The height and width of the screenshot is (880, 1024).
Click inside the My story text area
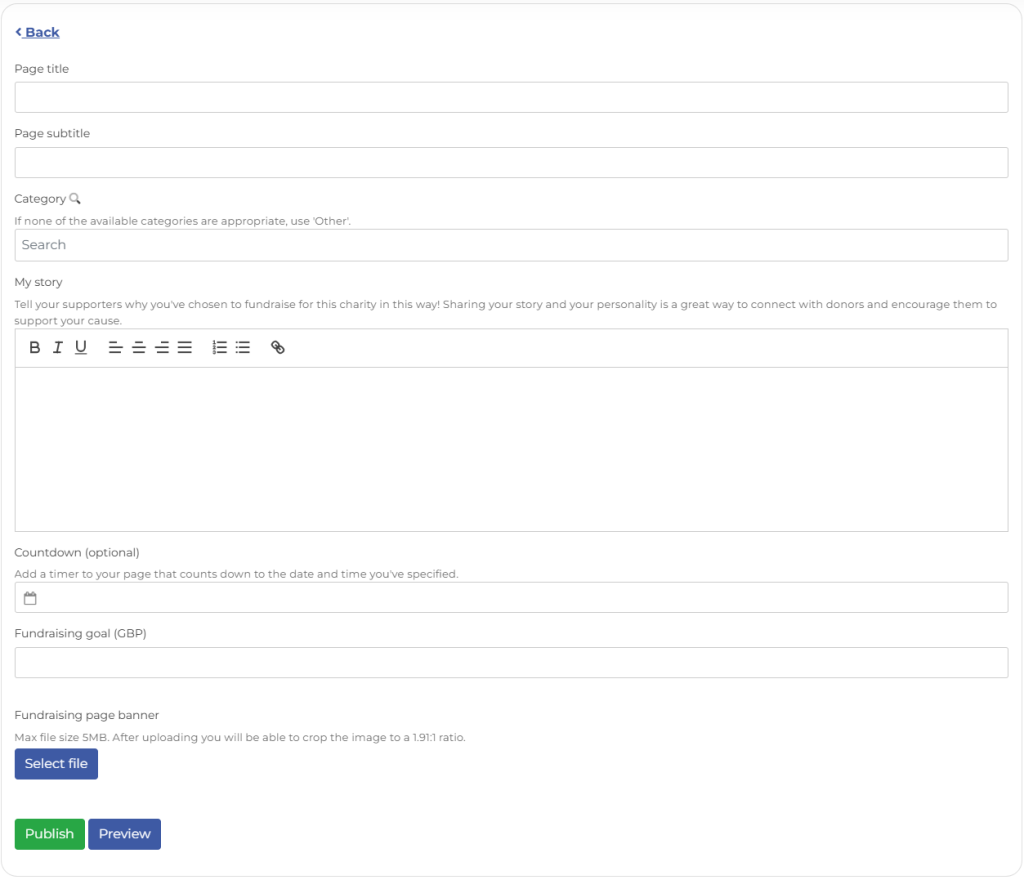coord(511,445)
